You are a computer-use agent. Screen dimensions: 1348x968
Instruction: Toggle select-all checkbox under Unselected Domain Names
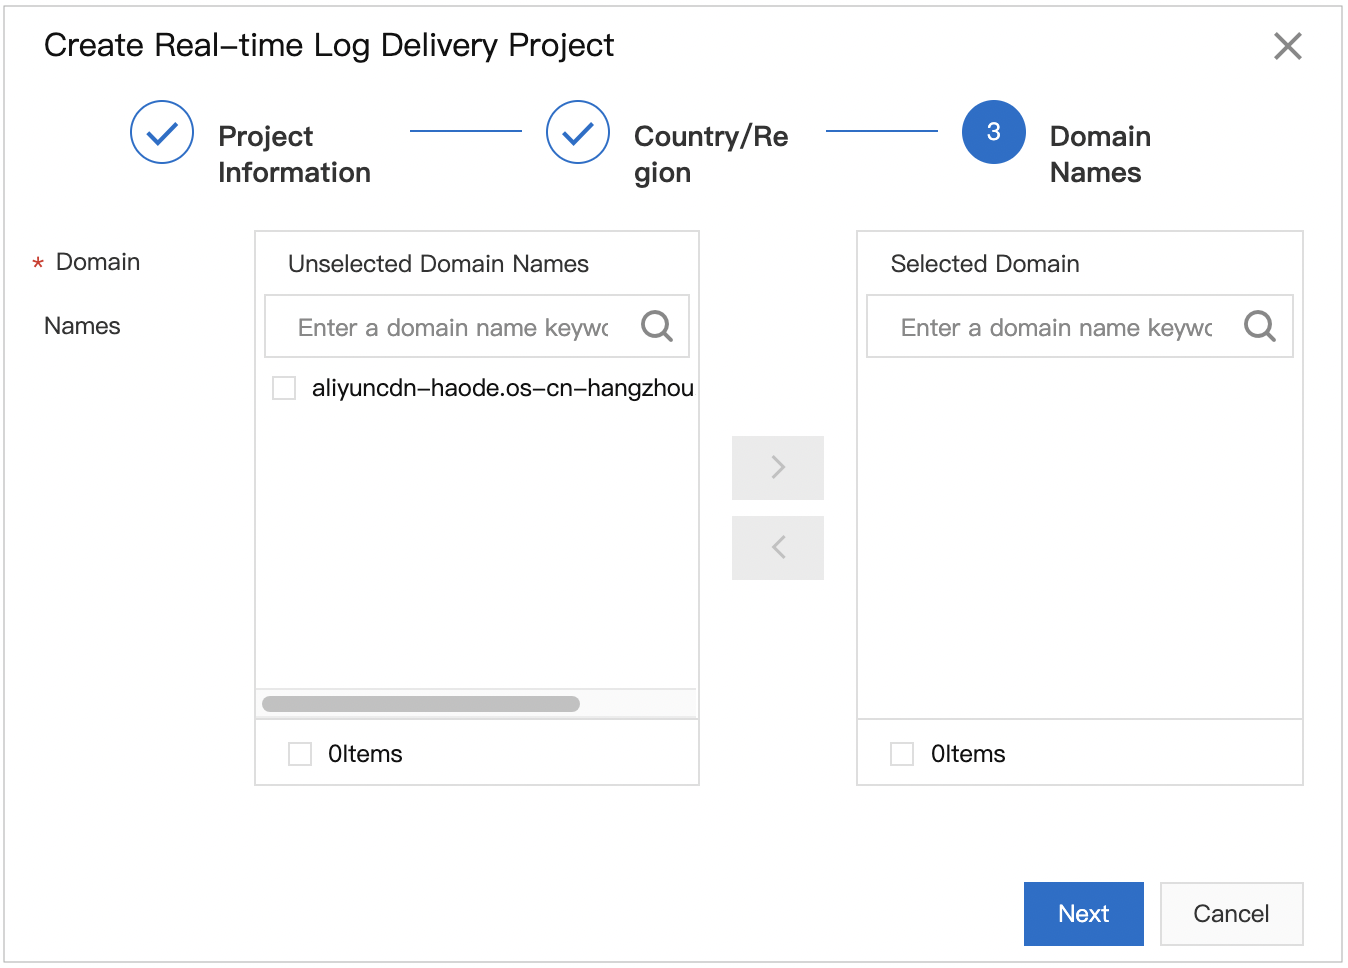coord(300,754)
